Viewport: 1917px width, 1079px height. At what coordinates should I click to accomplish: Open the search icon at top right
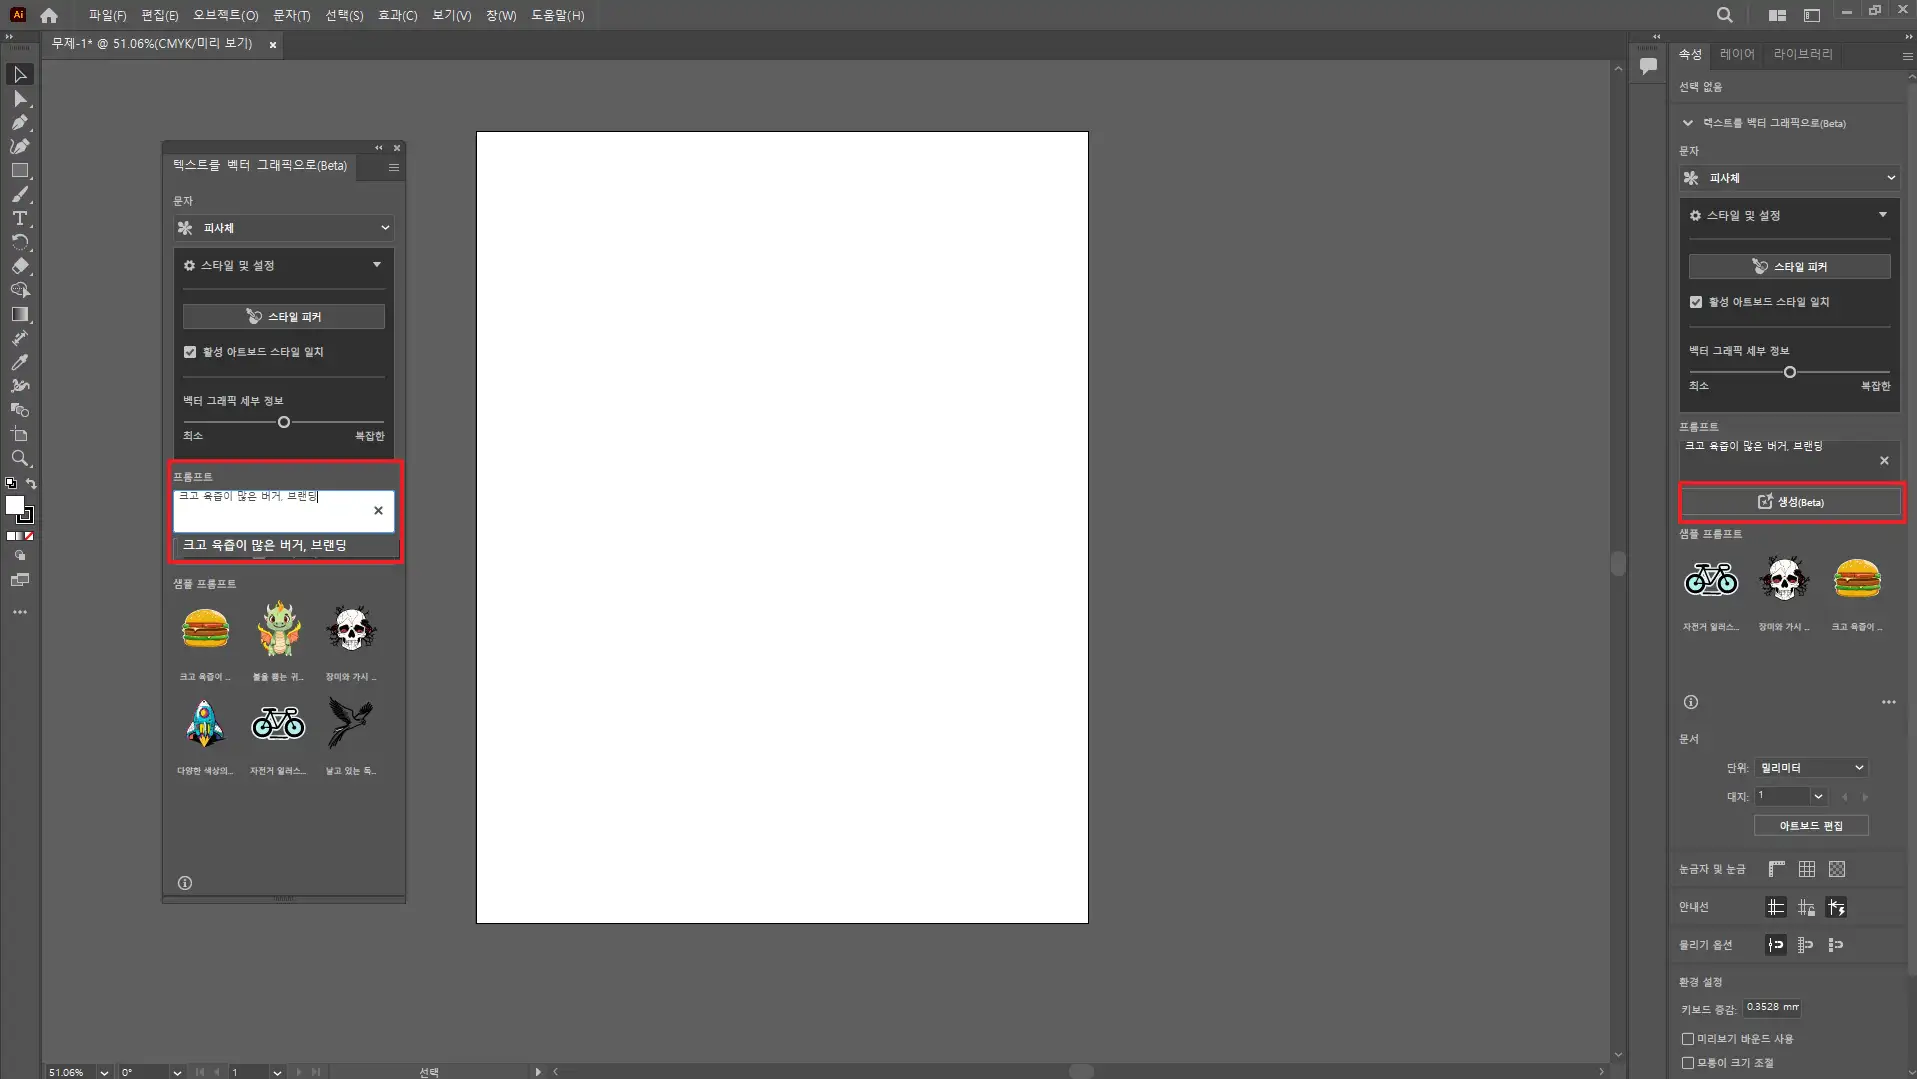1724,15
